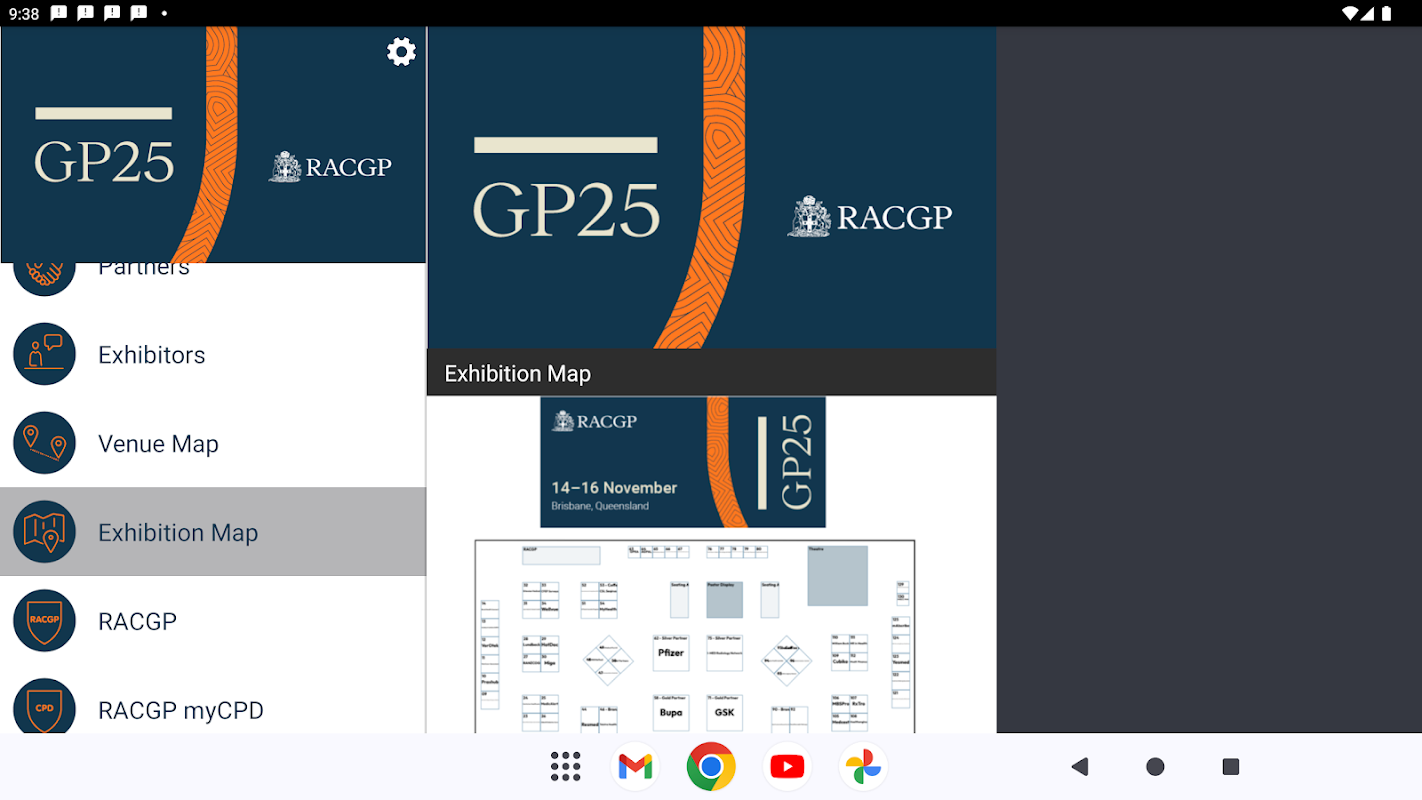Tap the Exhibitors speech-bubble icon
The height and width of the screenshot is (800, 1422).
[x=45, y=354]
